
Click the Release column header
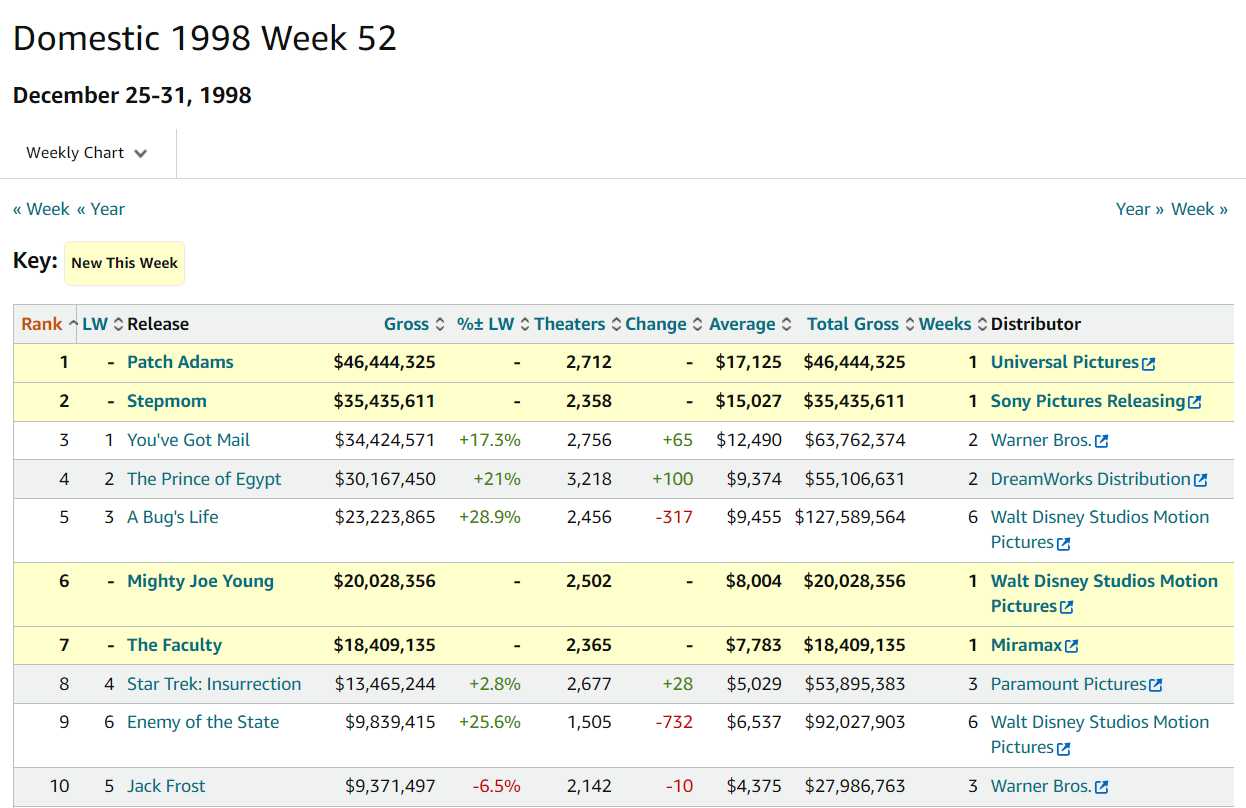click(158, 324)
